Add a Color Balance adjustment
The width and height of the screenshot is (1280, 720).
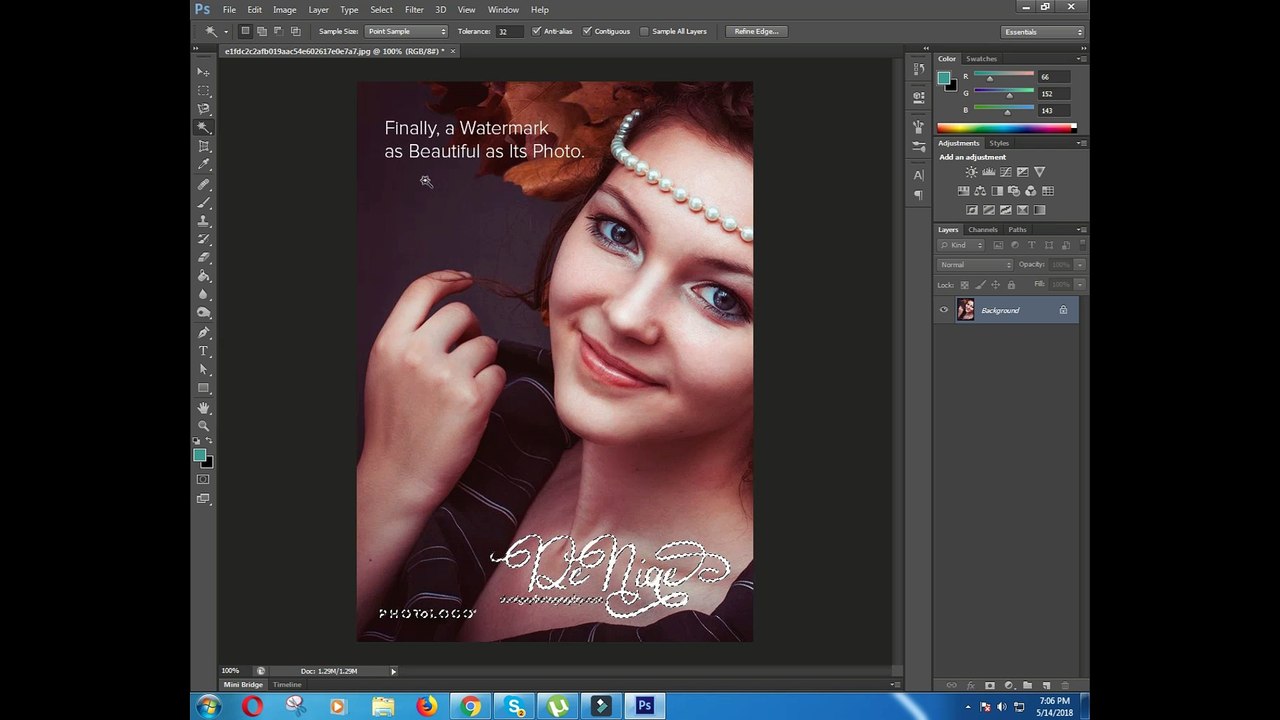980,191
